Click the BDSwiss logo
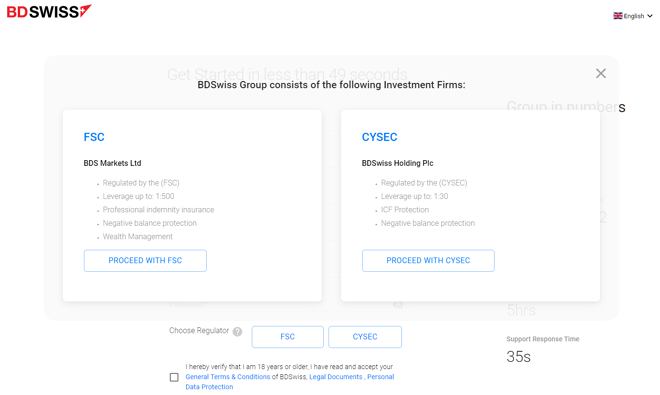 point(49,11)
